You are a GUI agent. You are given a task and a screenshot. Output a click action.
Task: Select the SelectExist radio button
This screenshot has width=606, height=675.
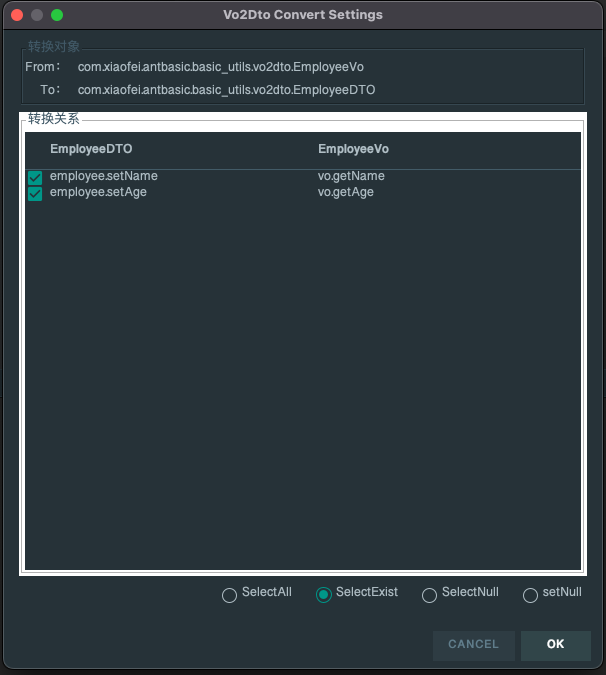pyautogui.click(x=324, y=595)
